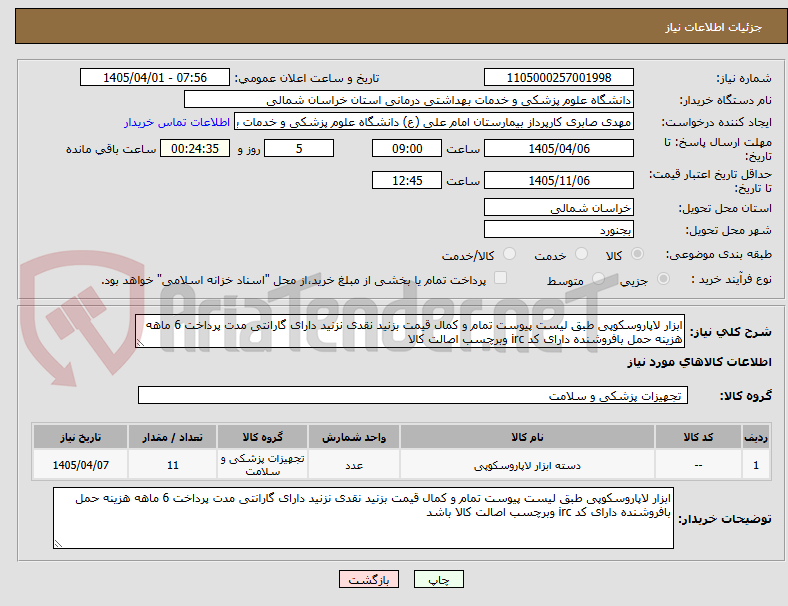Click the item code cell showing --
This screenshot has height=606, width=788.
(698, 465)
